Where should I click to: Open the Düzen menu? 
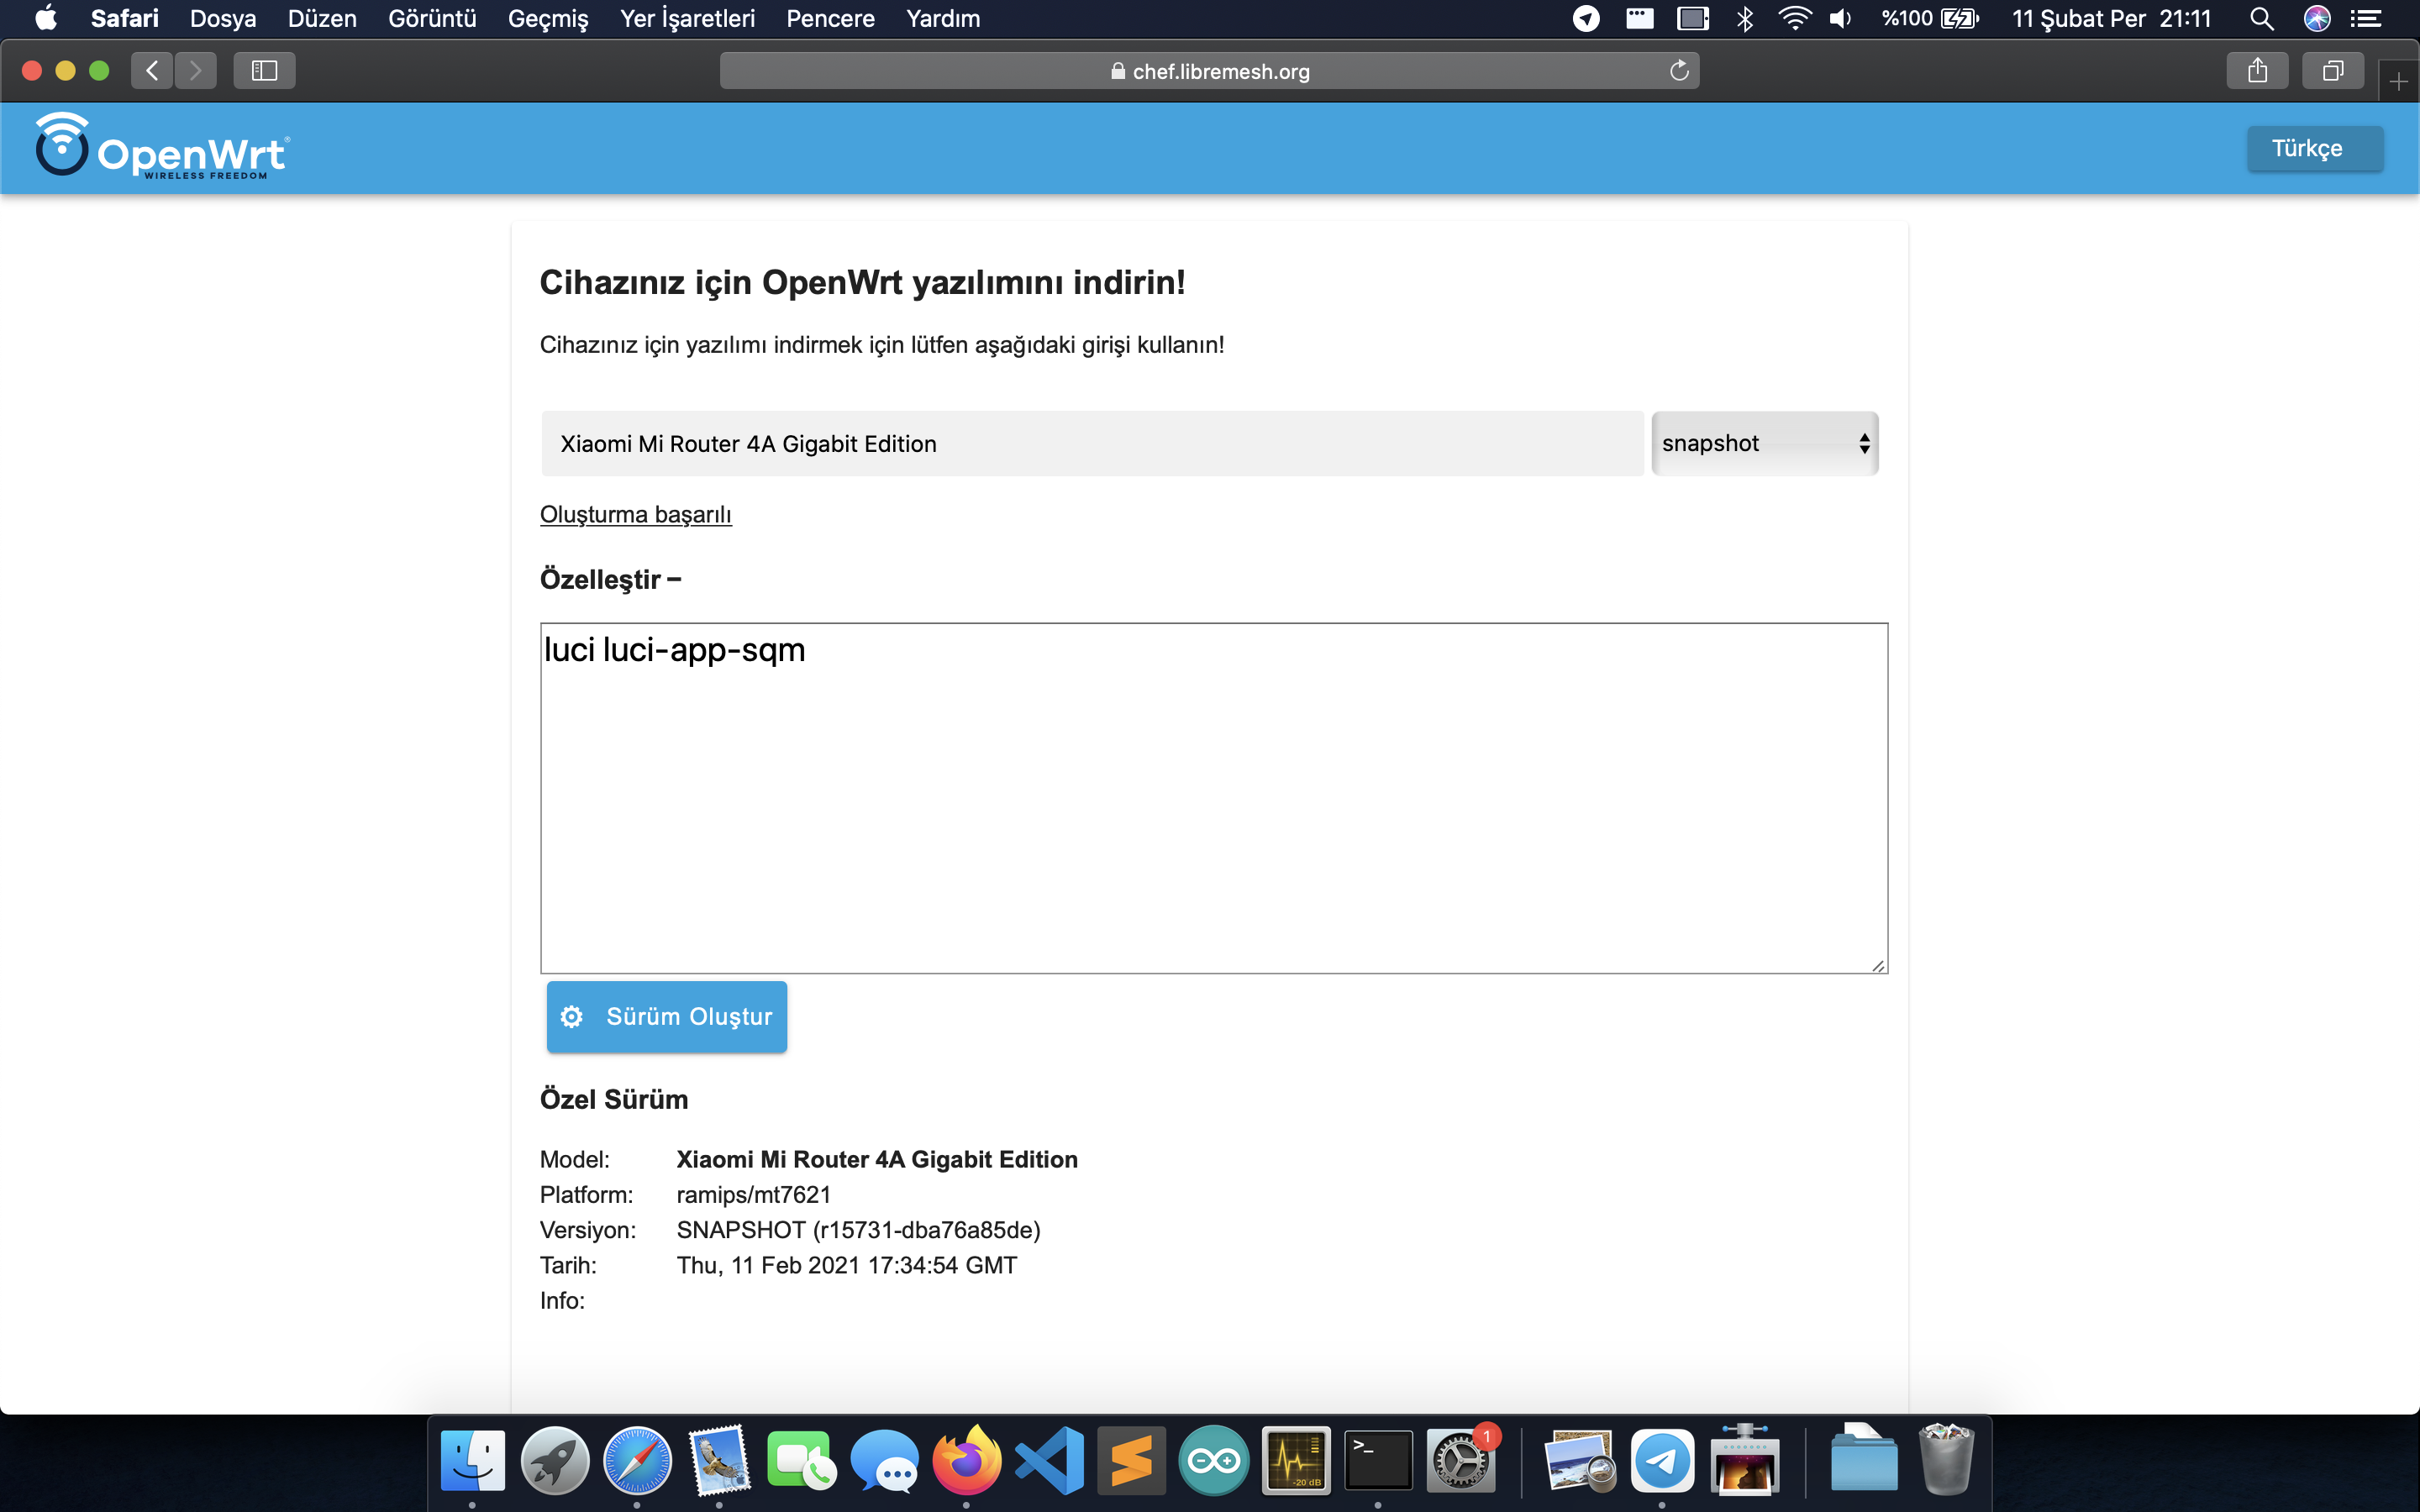[x=322, y=18]
